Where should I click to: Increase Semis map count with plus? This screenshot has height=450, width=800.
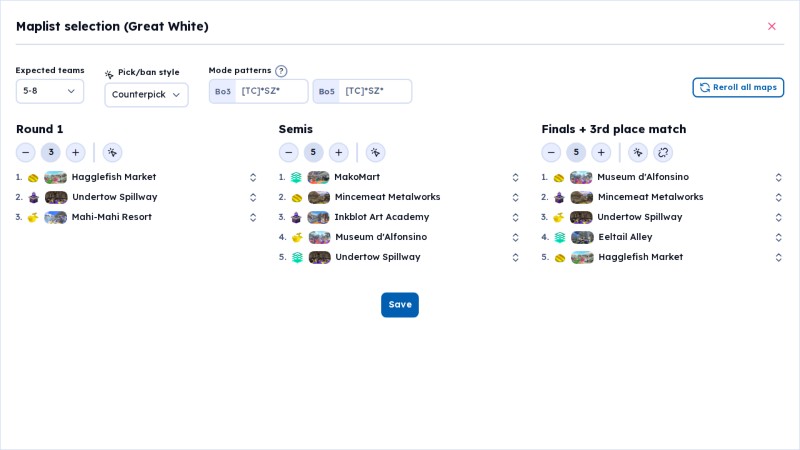click(x=338, y=152)
